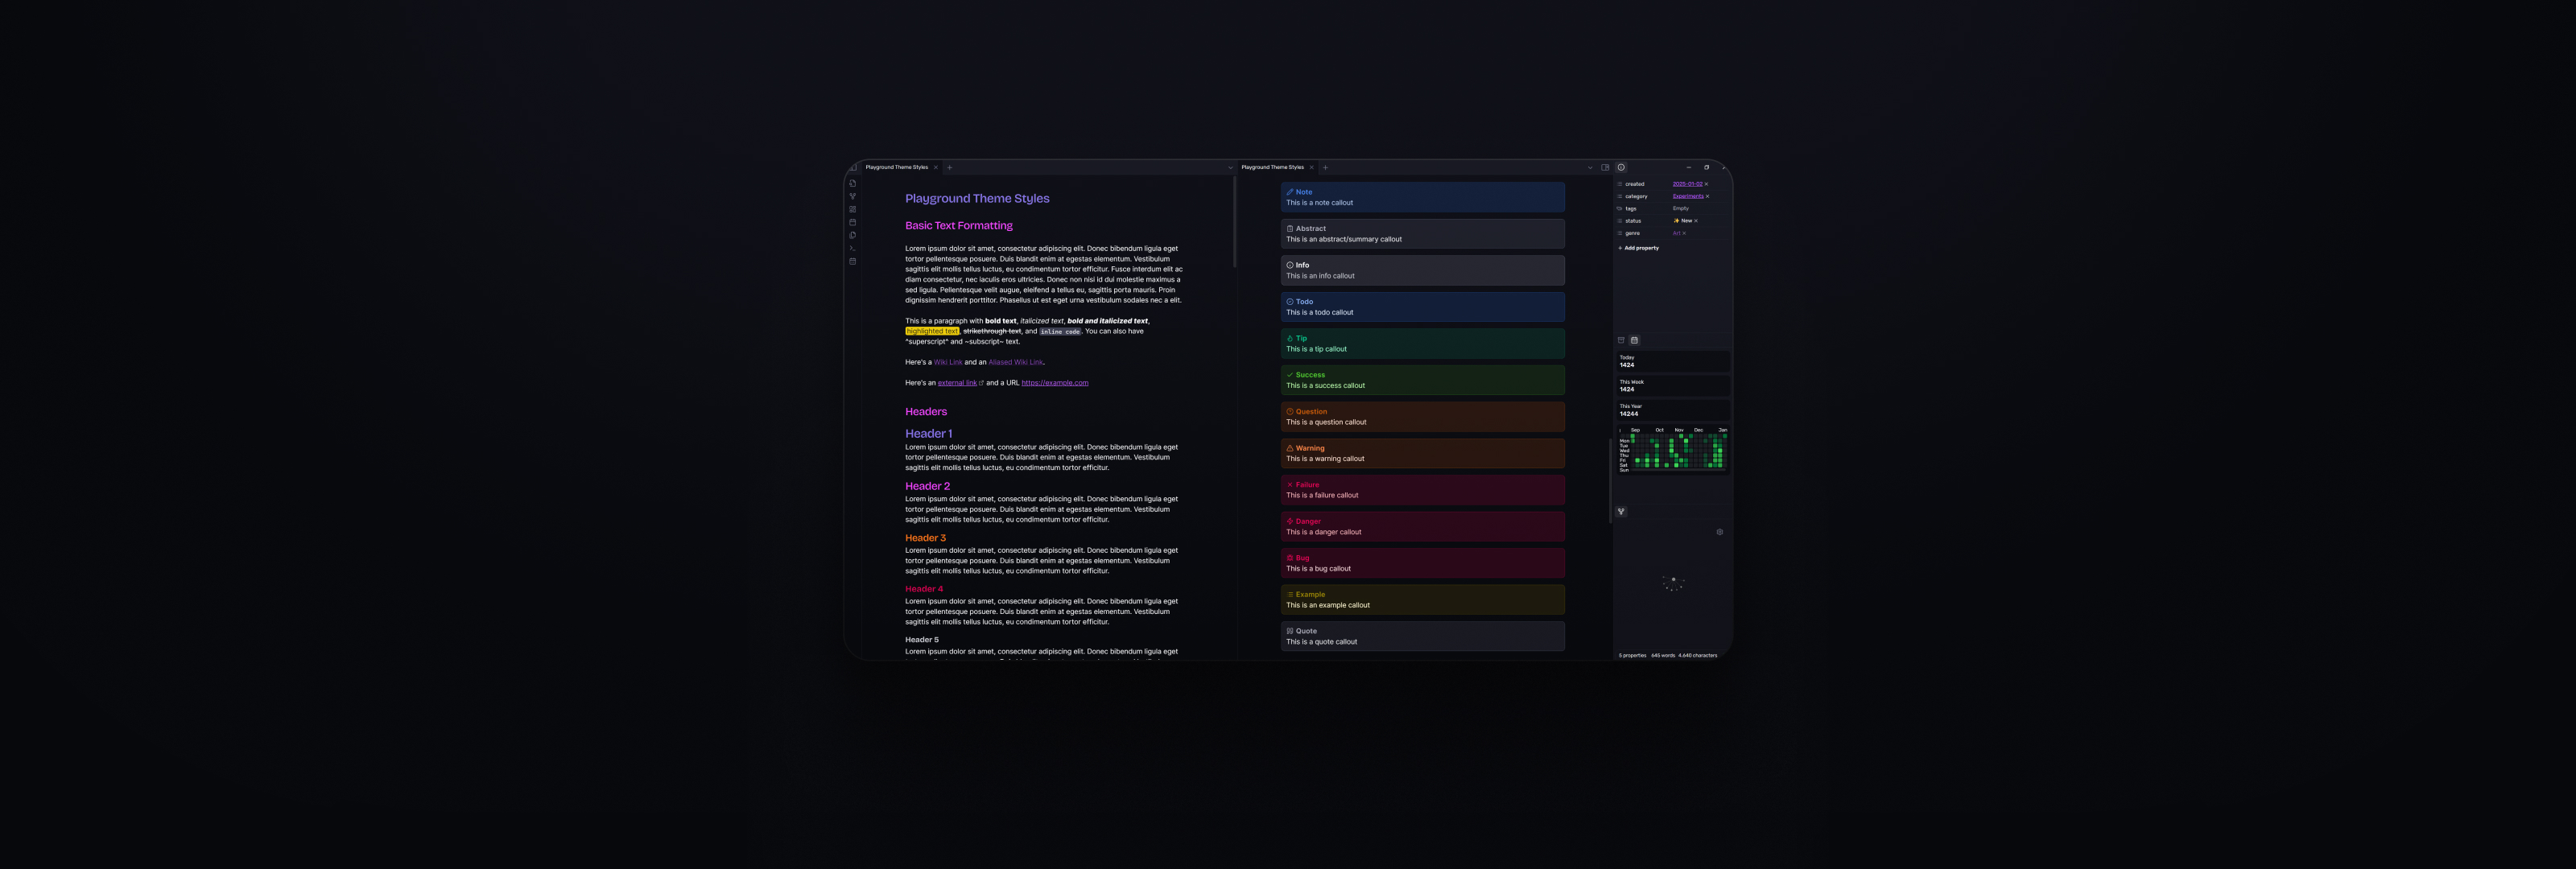Image resolution: width=2576 pixels, height=869 pixels.
Task: Open the command palette terminal icon
Action: point(852,248)
